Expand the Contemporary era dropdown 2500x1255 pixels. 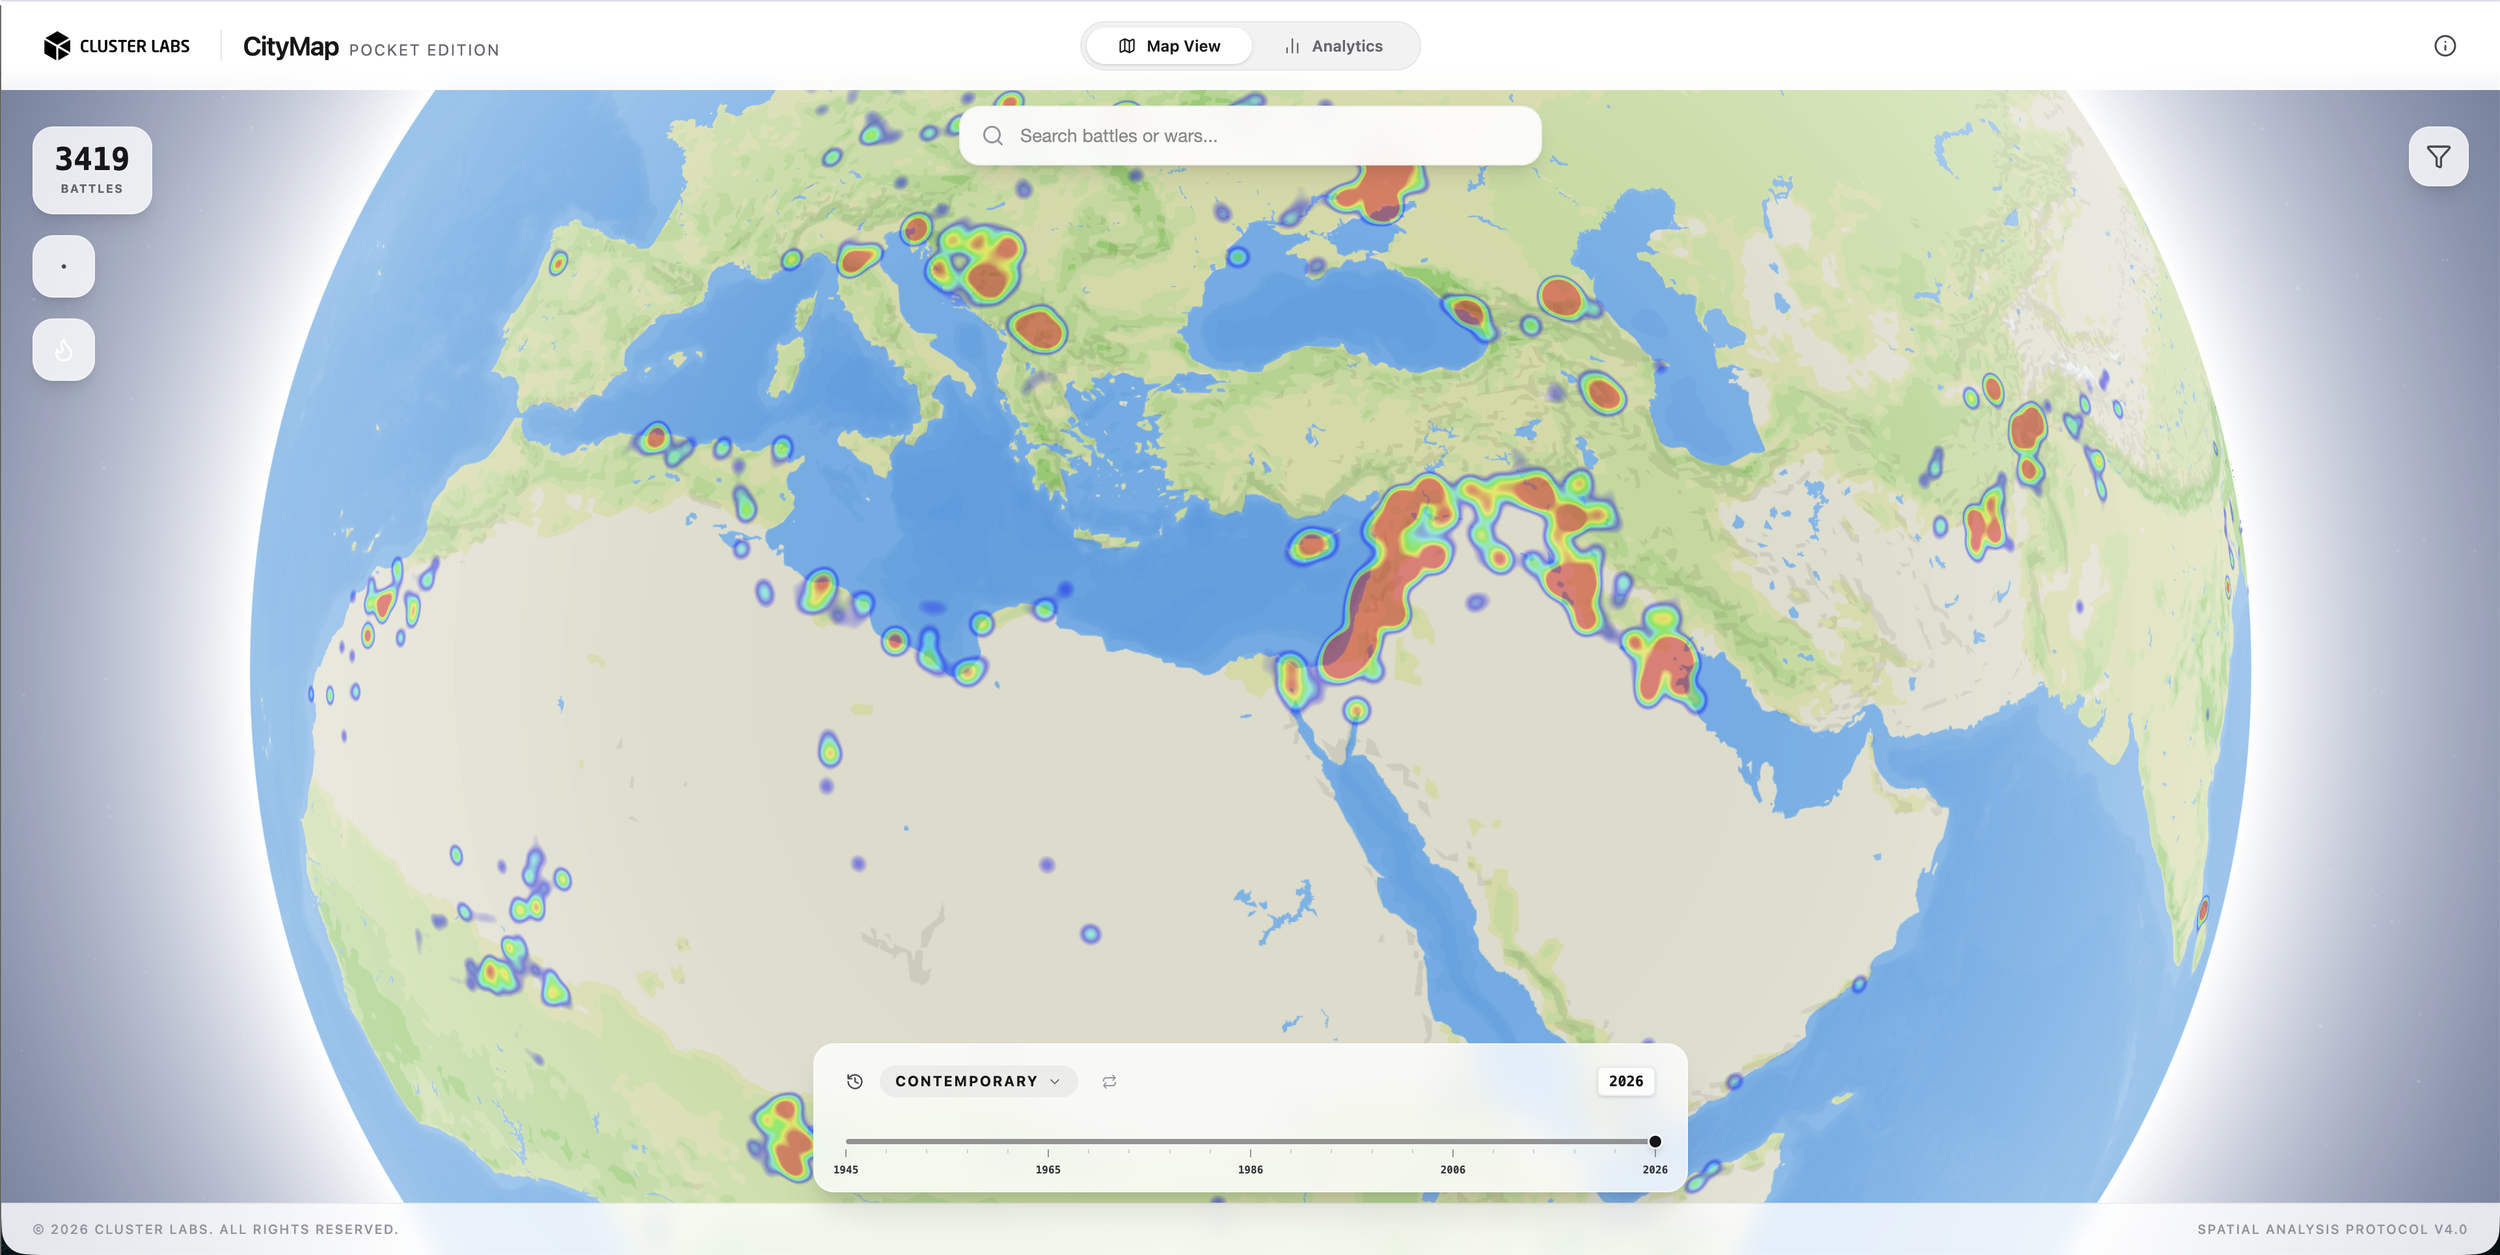tap(978, 1081)
